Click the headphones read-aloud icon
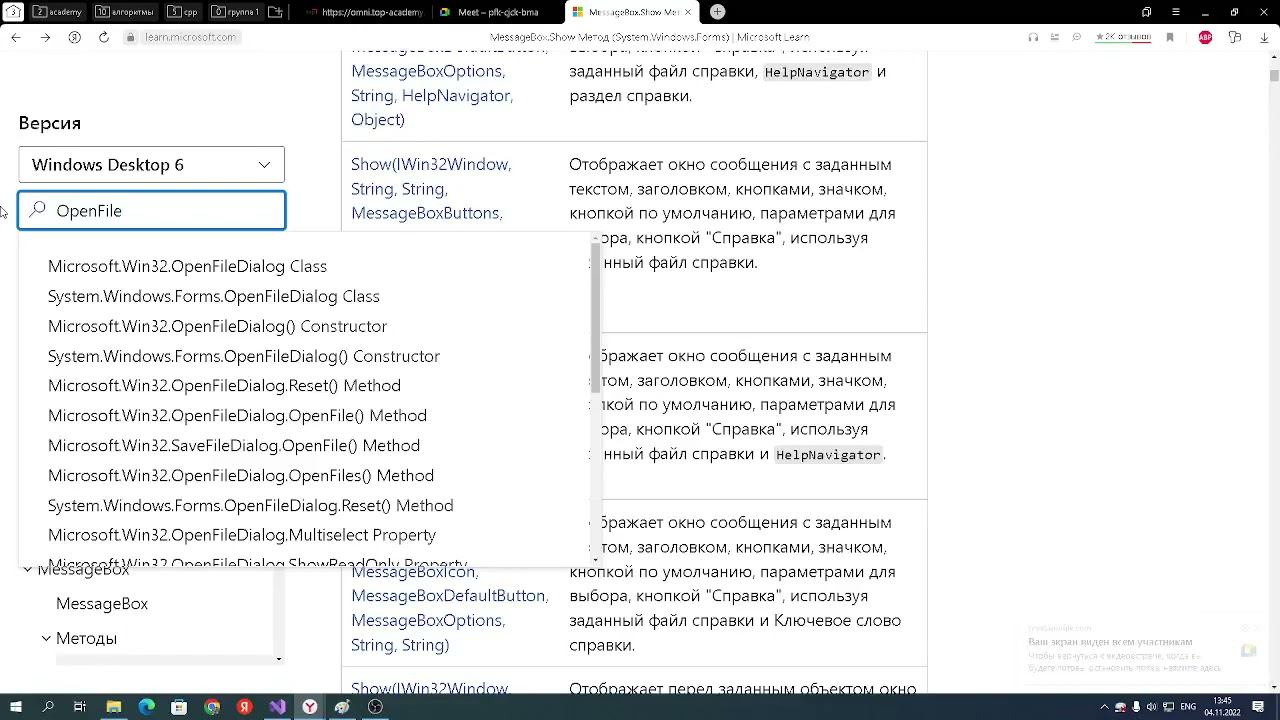This screenshot has width=1280, height=720. 1033,37
